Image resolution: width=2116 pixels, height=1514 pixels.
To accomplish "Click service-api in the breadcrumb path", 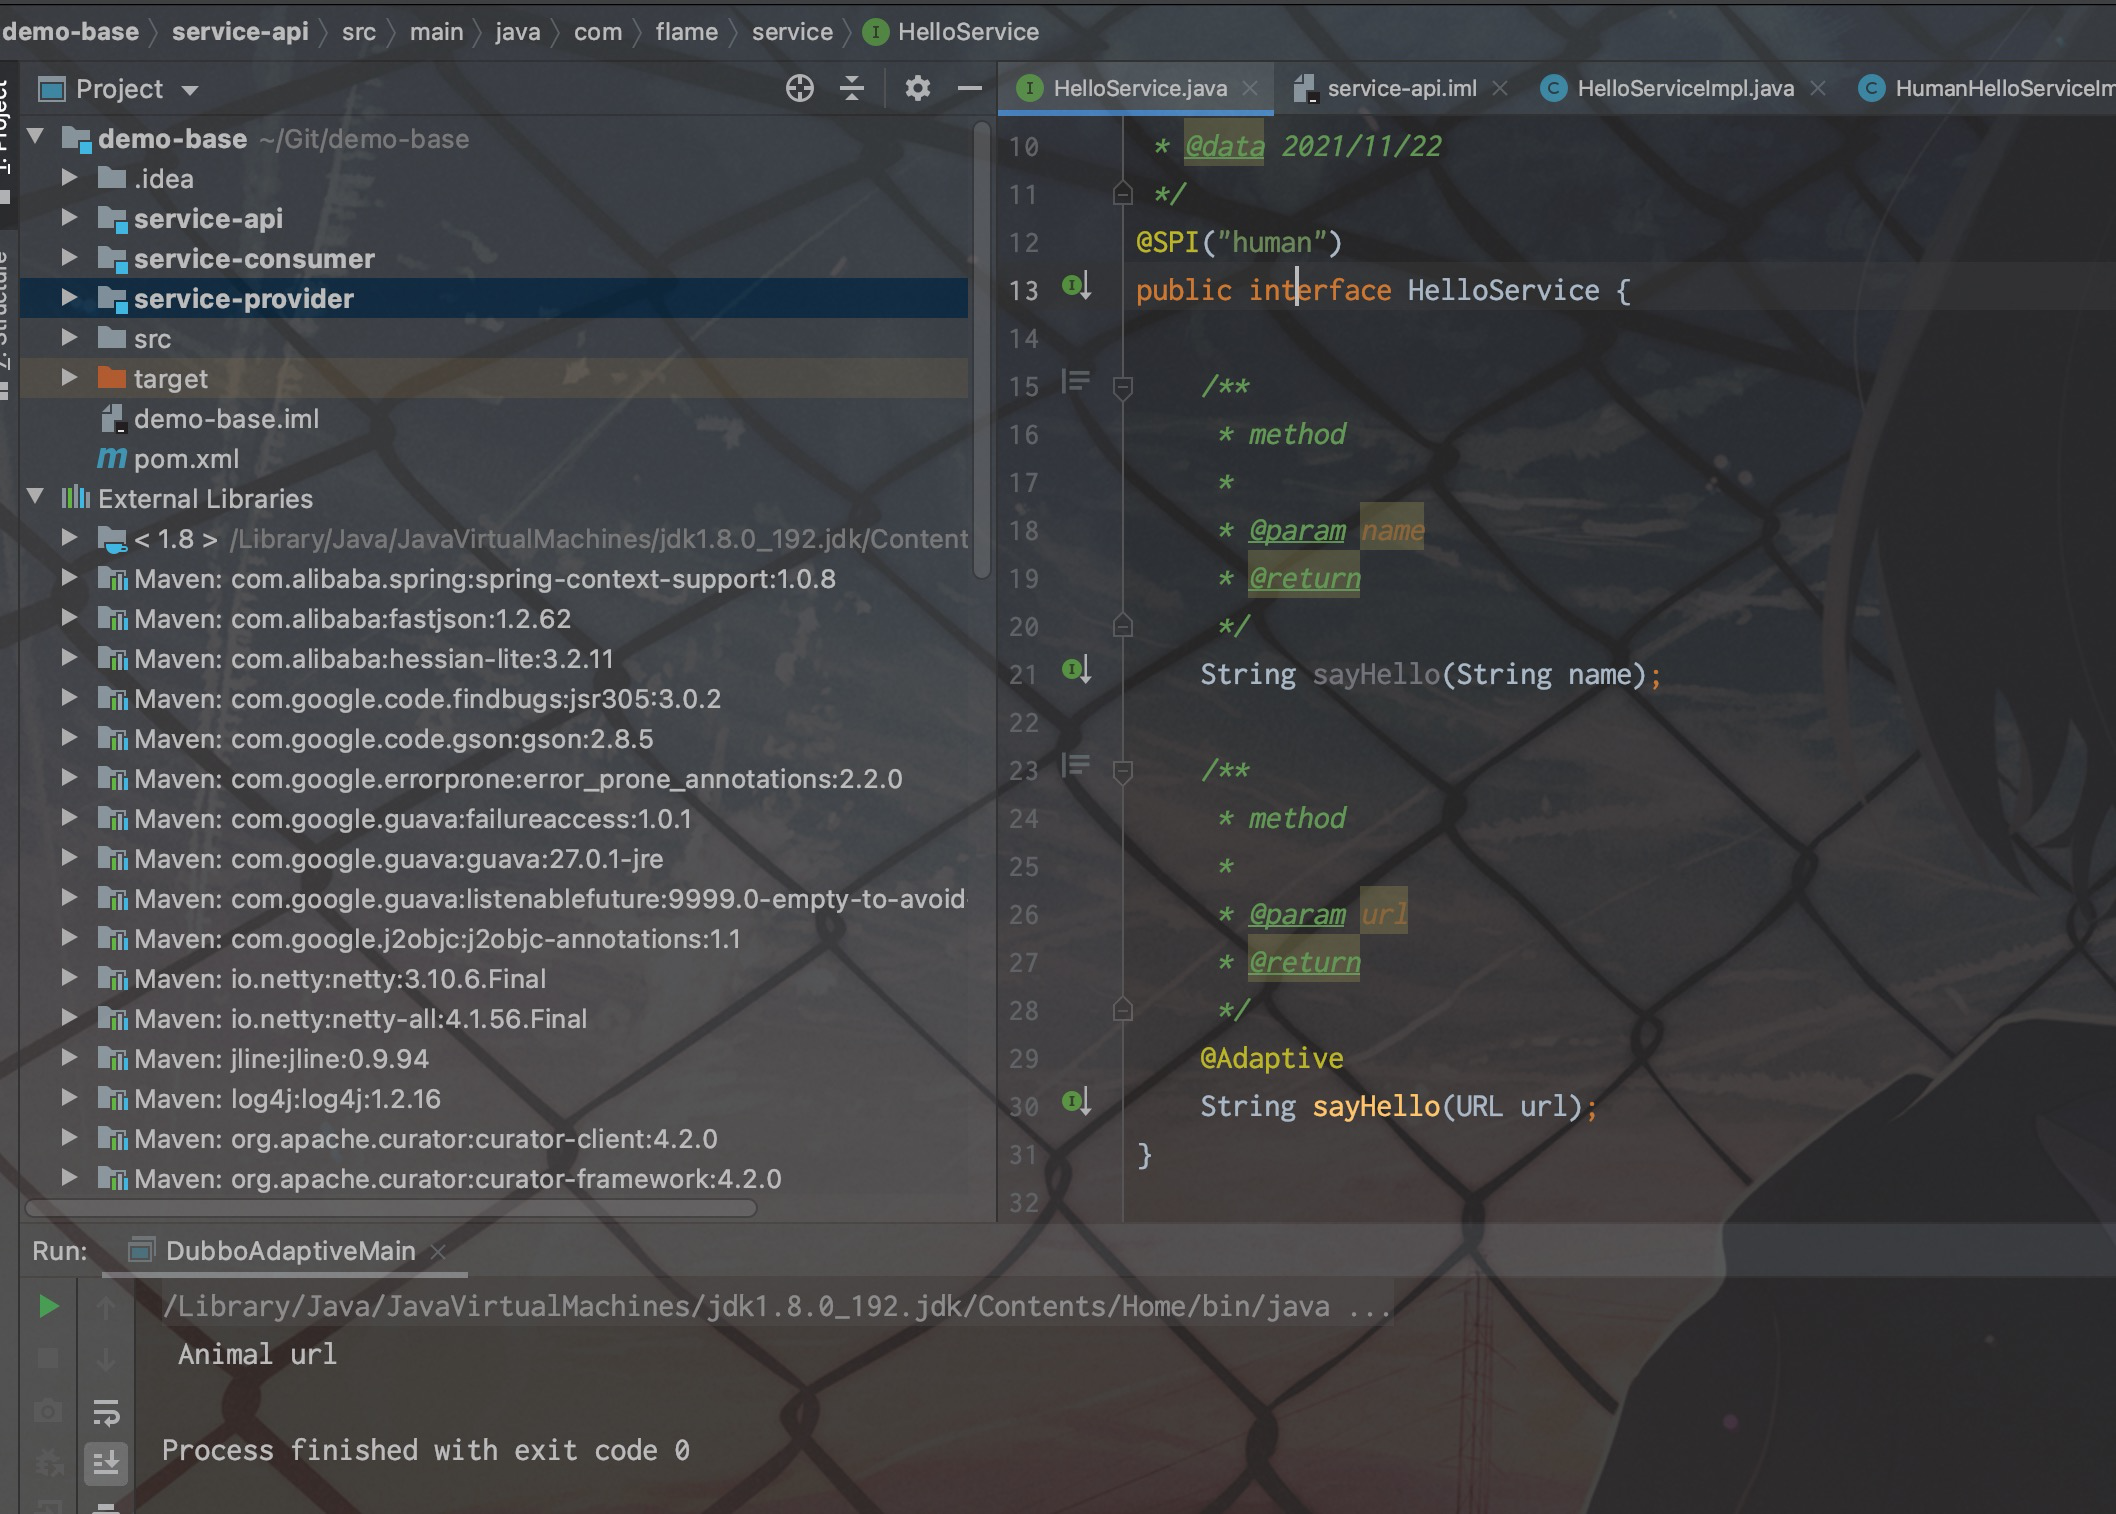I will 240,32.
